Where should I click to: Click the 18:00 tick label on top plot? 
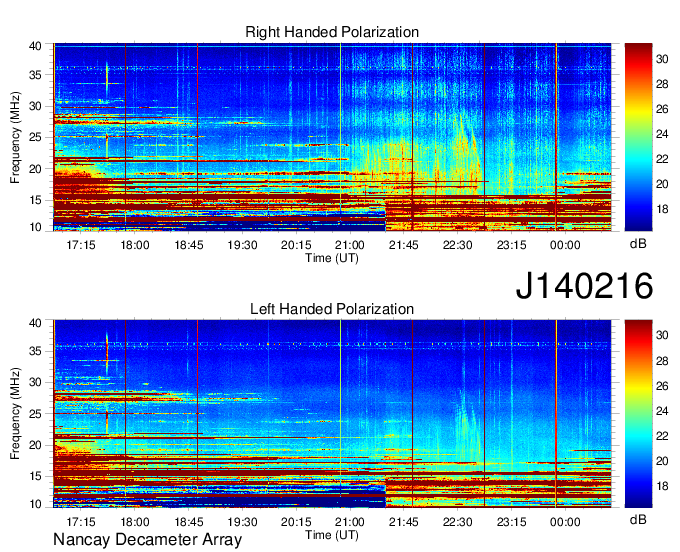134,245
